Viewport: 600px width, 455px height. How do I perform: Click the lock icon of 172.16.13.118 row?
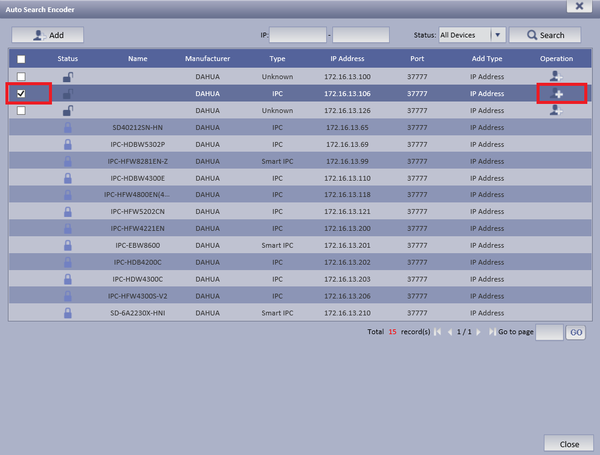coord(68,194)
